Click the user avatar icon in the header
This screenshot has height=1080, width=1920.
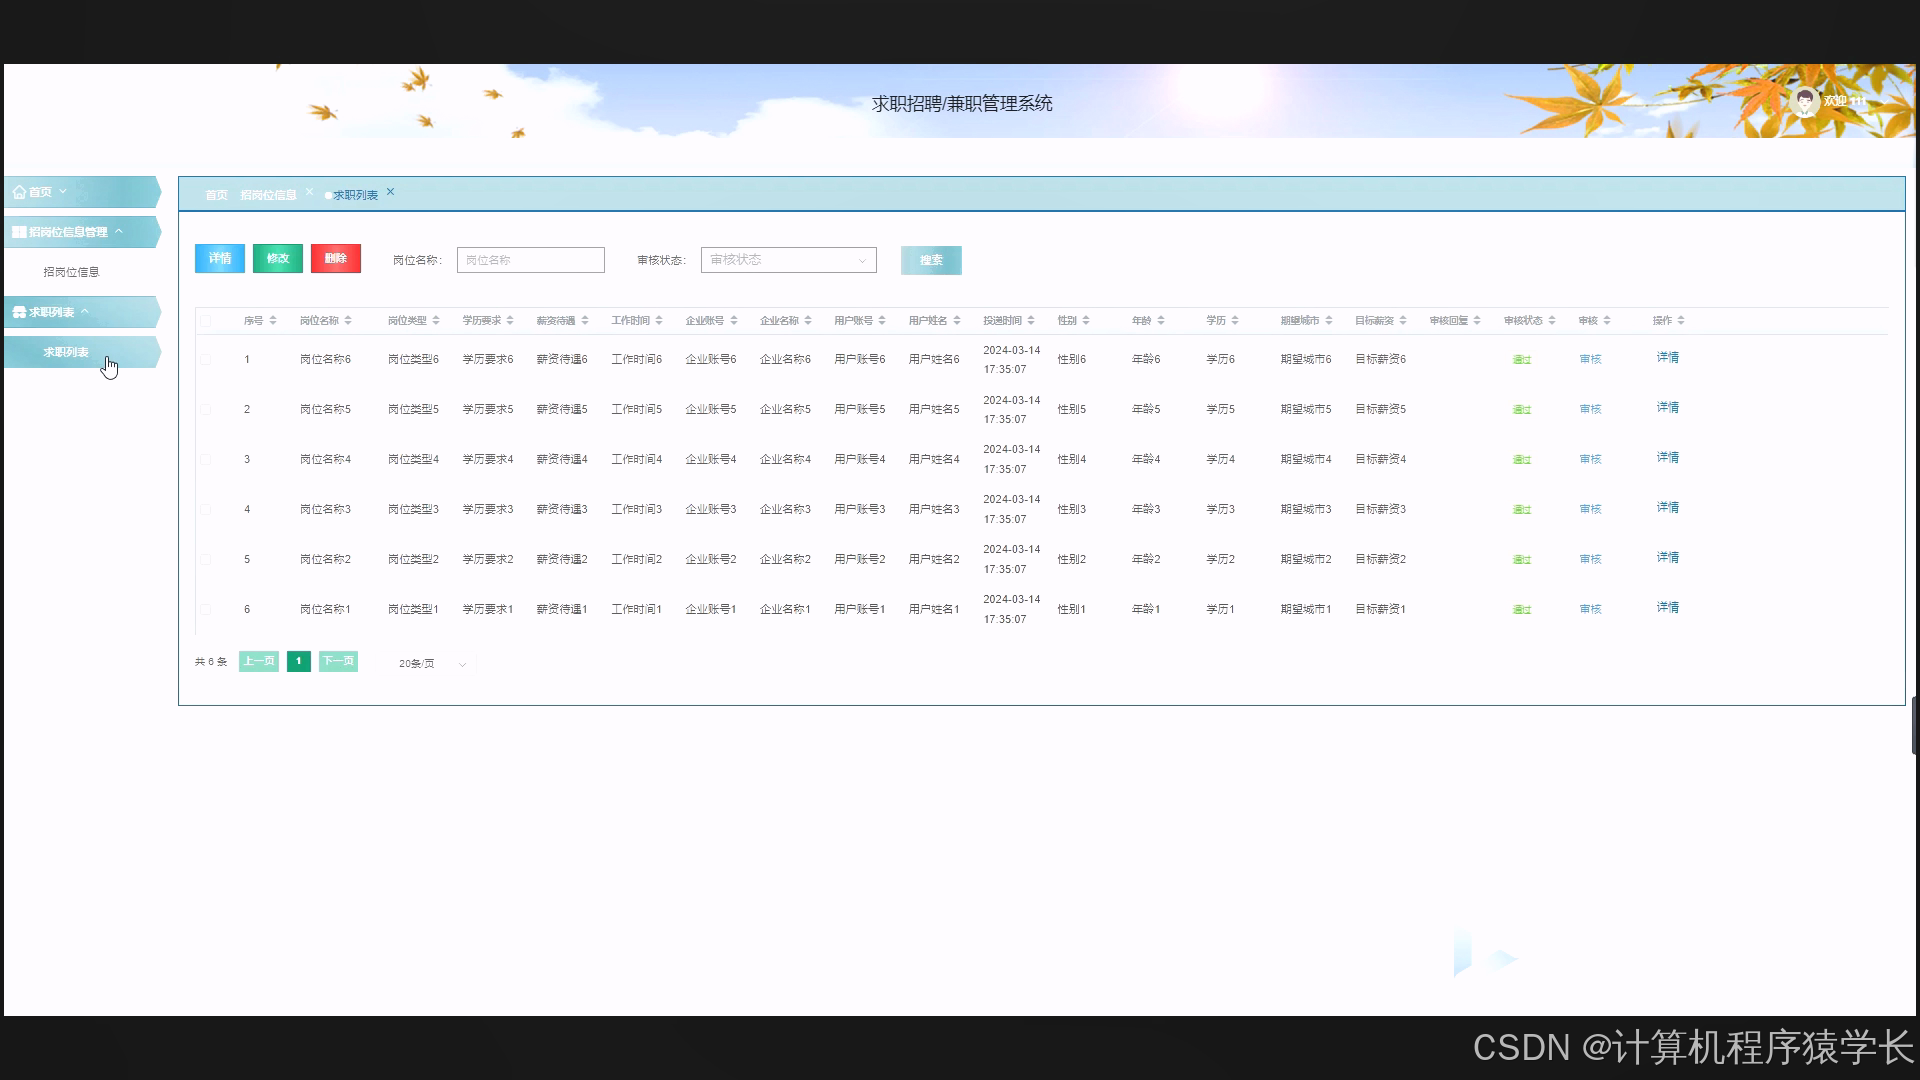pos(1805,101)
